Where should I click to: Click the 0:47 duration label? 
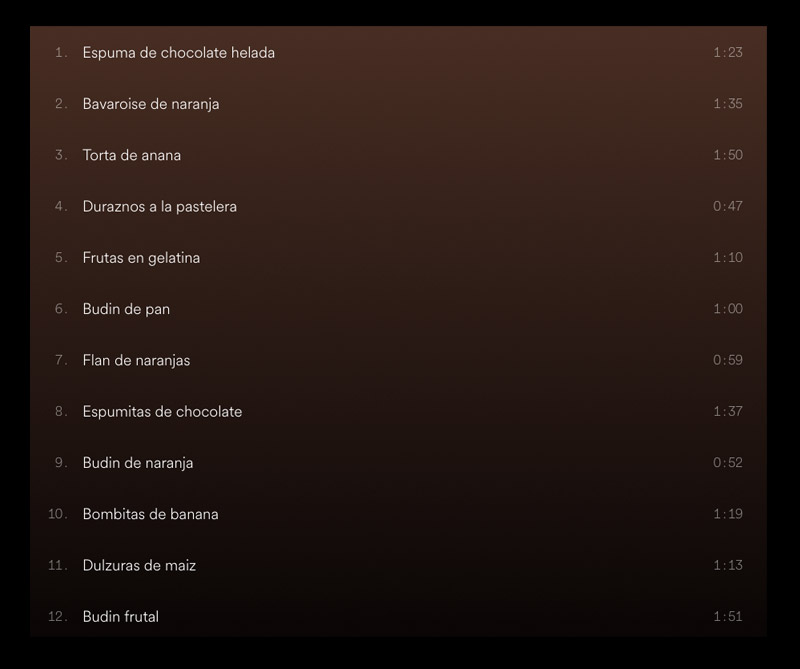[728, 206]
